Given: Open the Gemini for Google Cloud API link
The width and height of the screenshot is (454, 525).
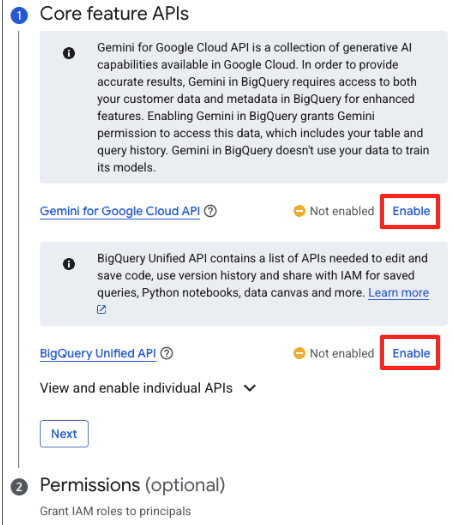Looking at the screenshot, I should 120,211.
